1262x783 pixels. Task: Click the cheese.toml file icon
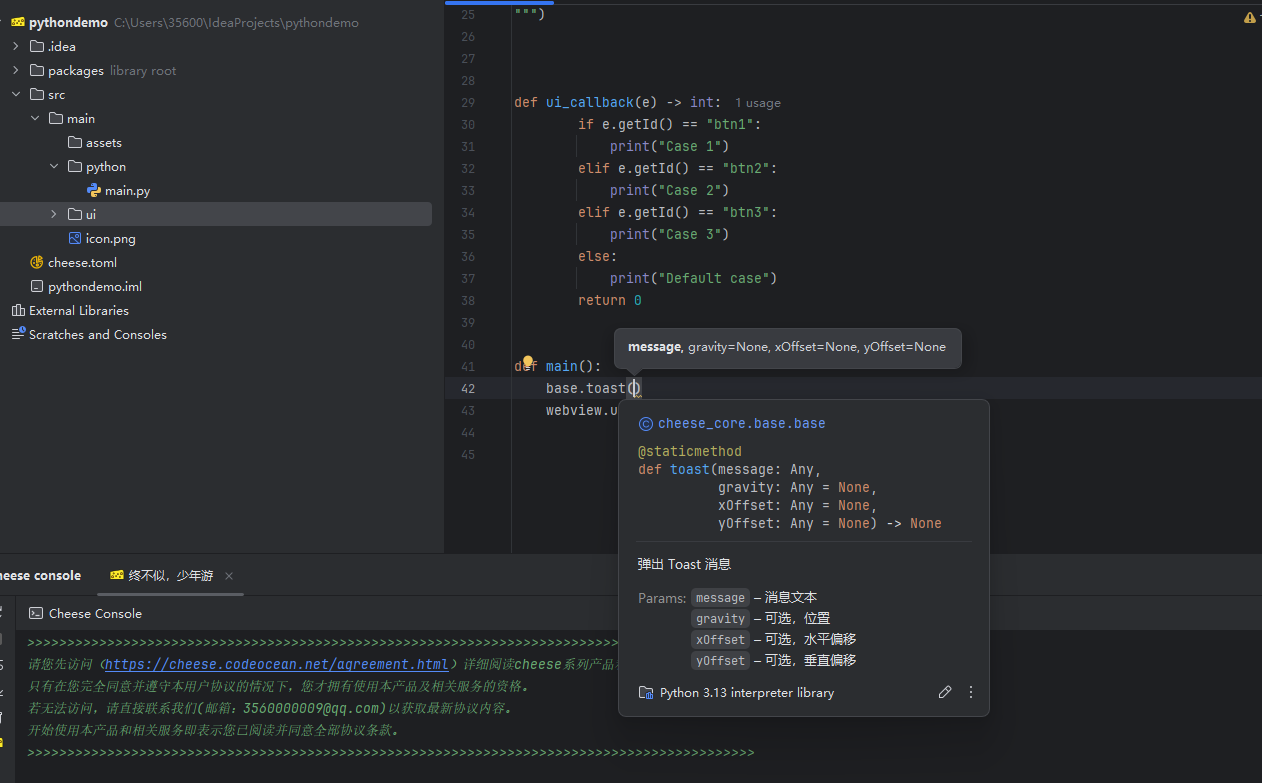click(x=37, y=262)
